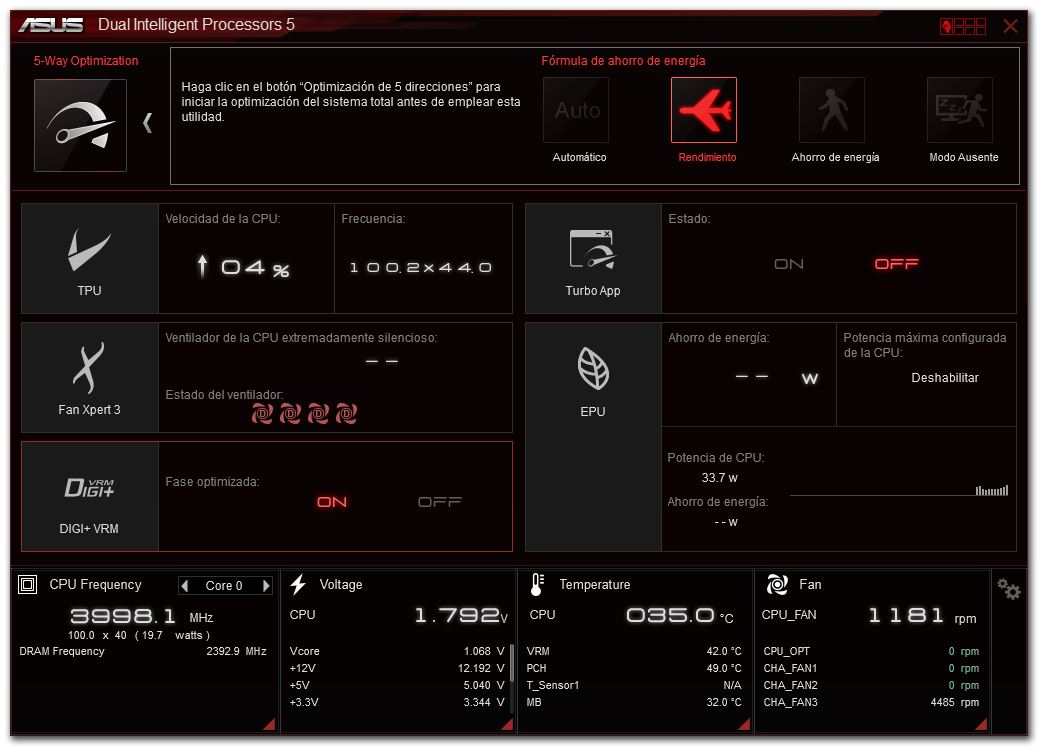The width and height of the screenshot is (1043, 755).
Task: Open the DIGI+ VRM module
Action: coord(90,496)
